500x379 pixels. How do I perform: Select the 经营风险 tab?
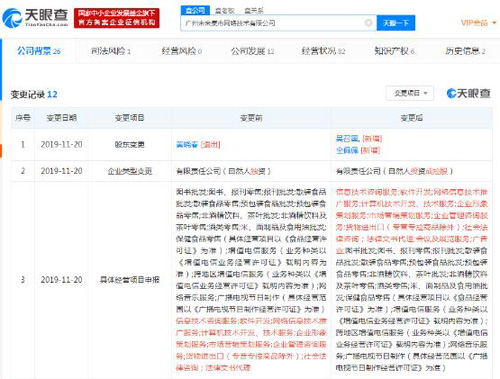[x=182, y=51]
